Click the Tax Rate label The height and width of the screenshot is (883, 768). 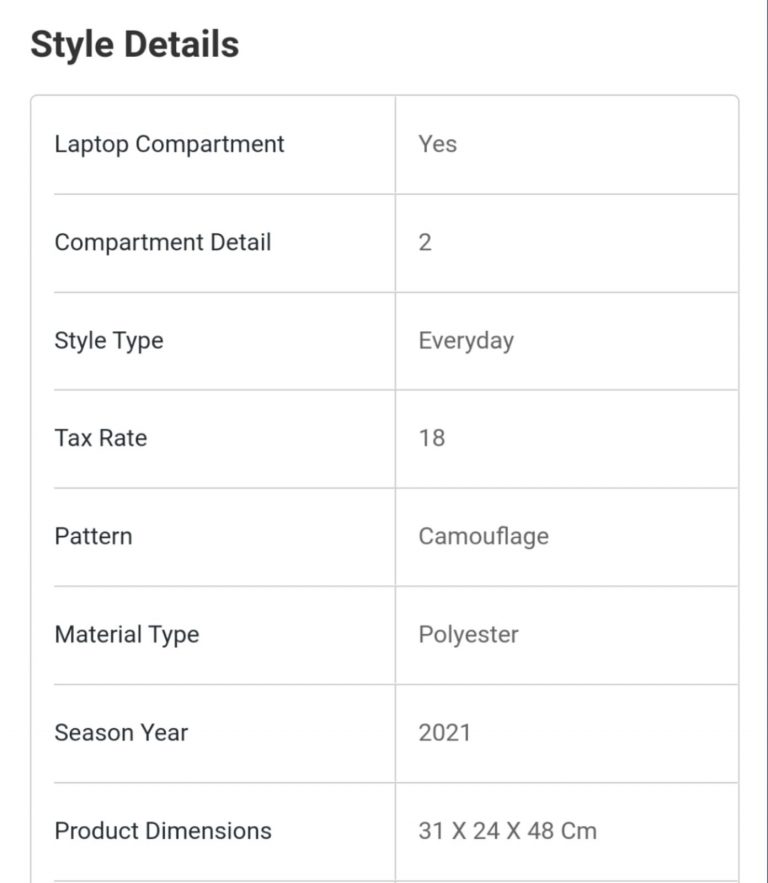[100, 438]
